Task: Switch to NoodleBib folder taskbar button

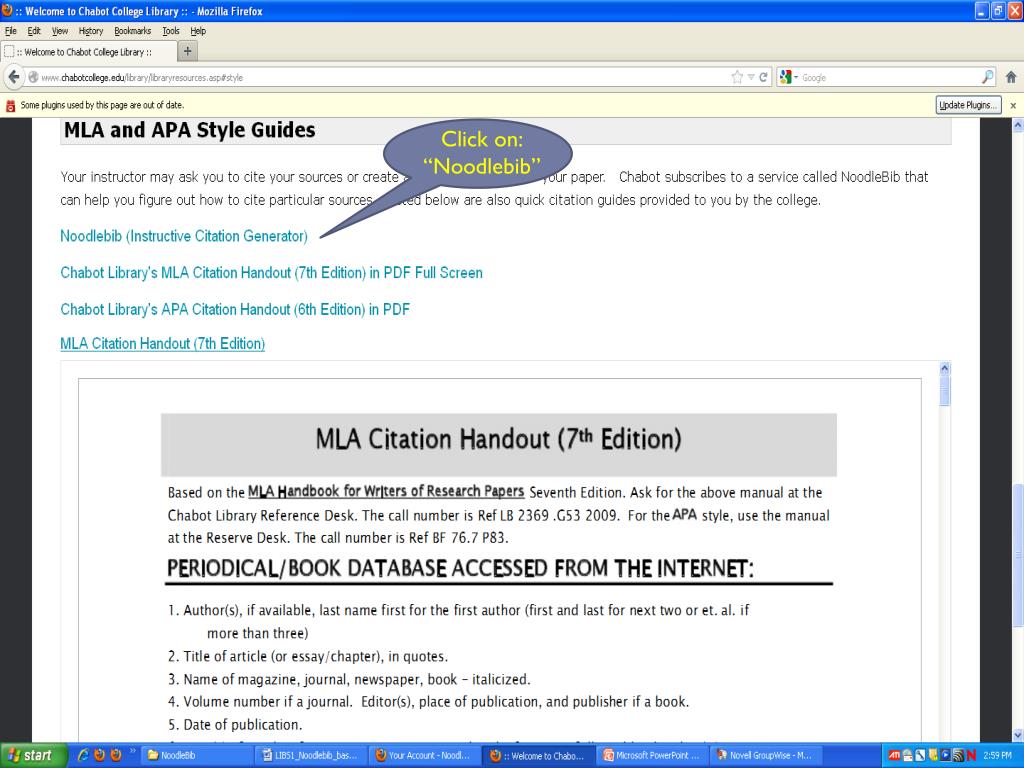Action: pos(196,756)
